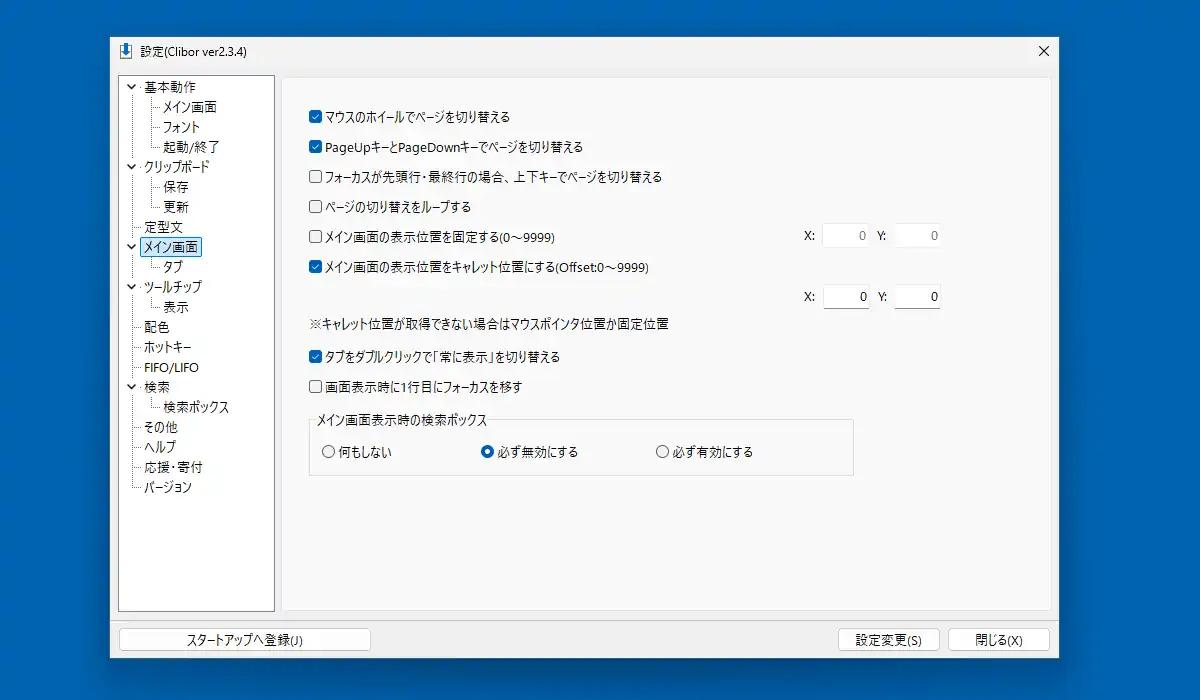1200x700 pixels.
Task: Click the Clibor app icon in title bar
Action: pos(126,51)
